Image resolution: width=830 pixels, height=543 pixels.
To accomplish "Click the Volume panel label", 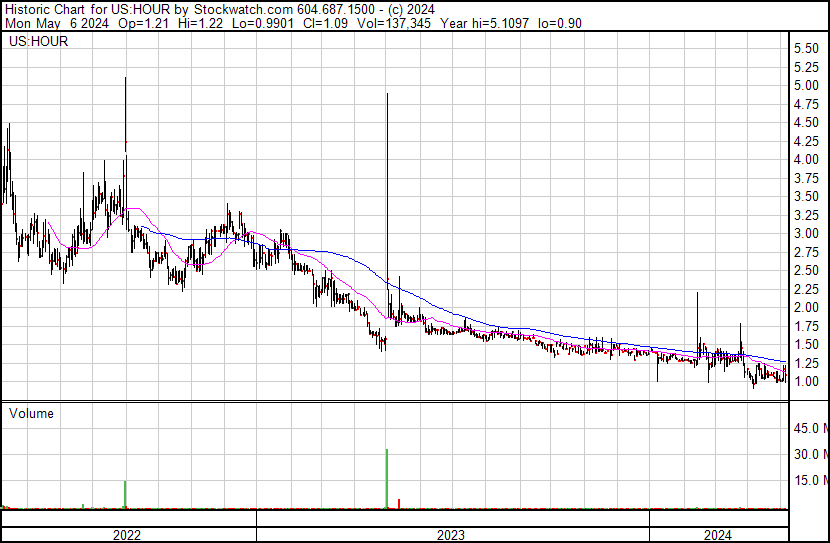I will coord(31,413).
